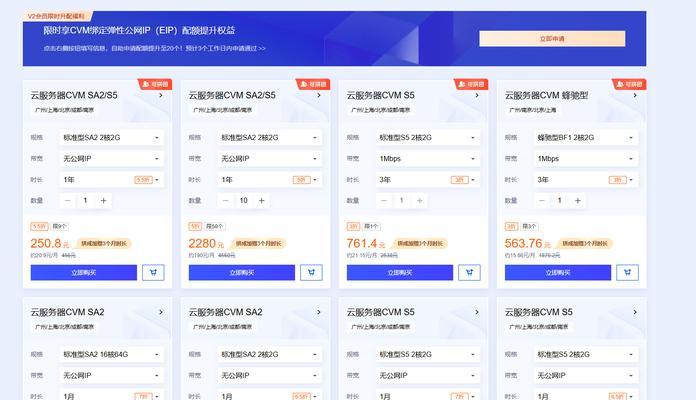Open details arrow of SA2 16核64G card

161,312
